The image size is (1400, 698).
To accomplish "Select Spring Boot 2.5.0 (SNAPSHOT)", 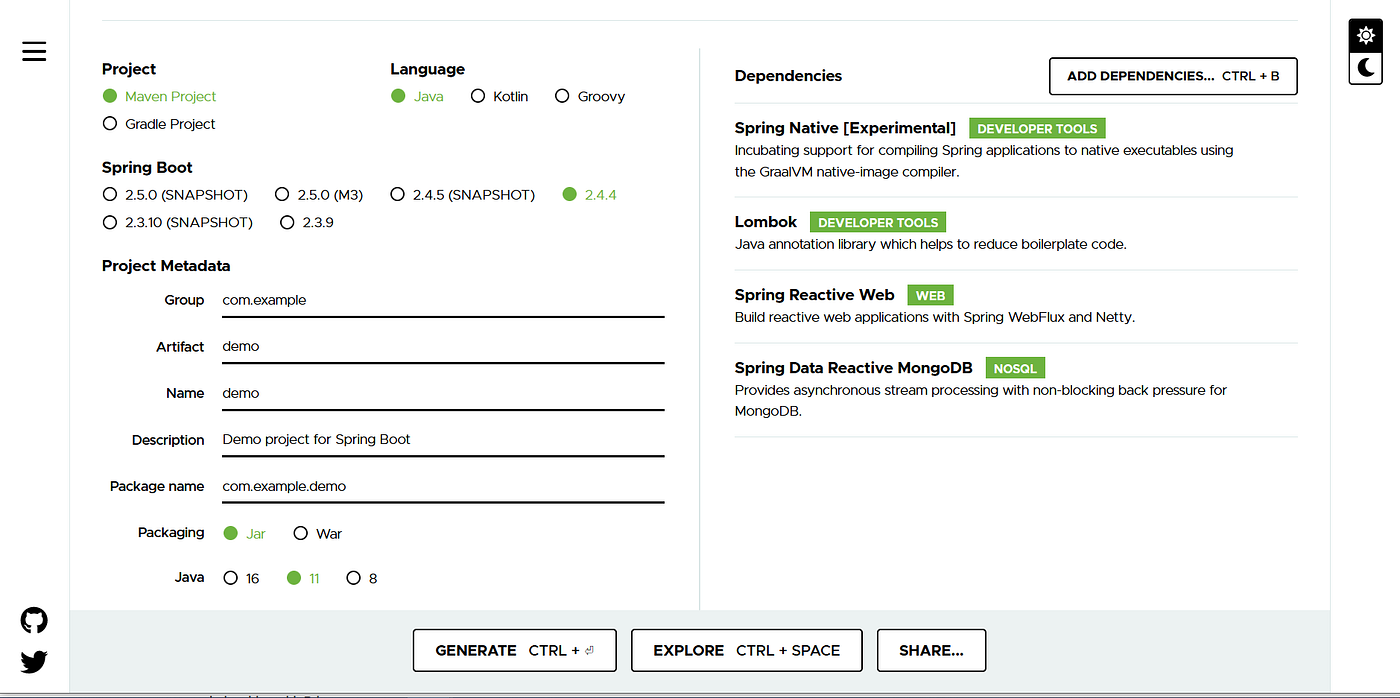I will (175, 194).
